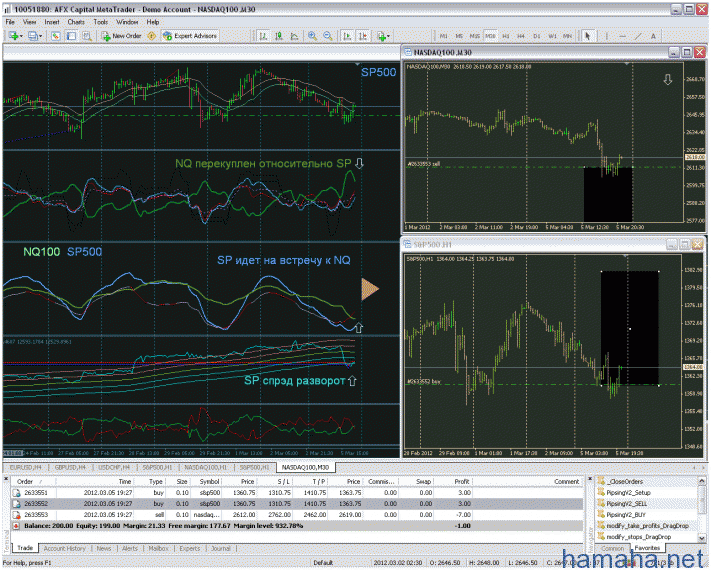Switch to the GBPUSD,H4 chart tab
This screenshot has height=570, width=711.
(x=70, y=467)
